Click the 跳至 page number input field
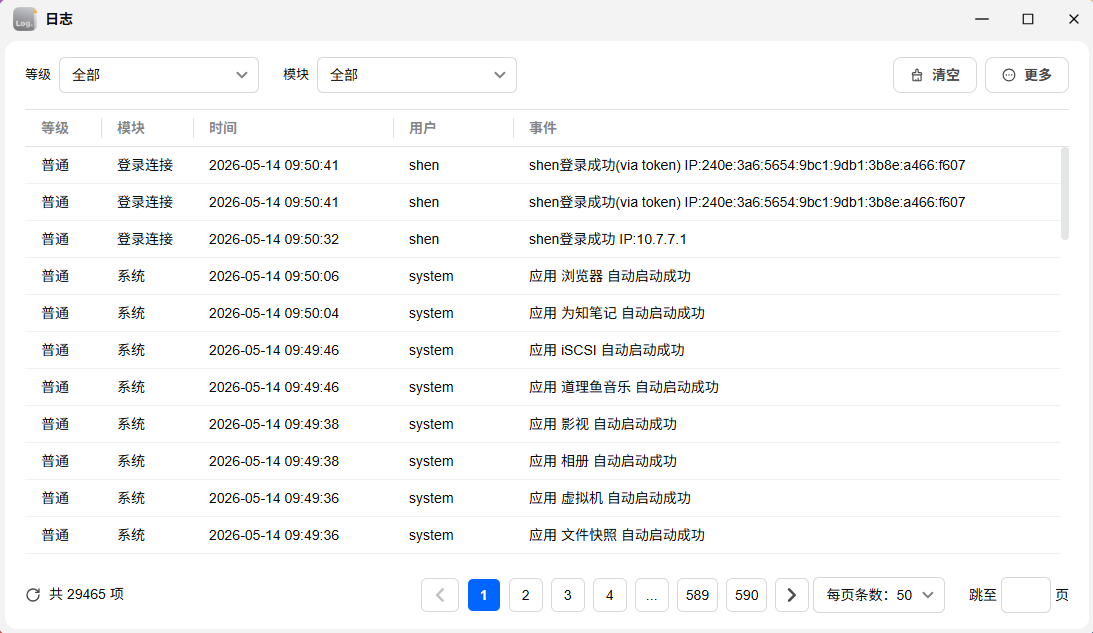The height and width of the screenshot is (633, 1093). point(1025,595)
